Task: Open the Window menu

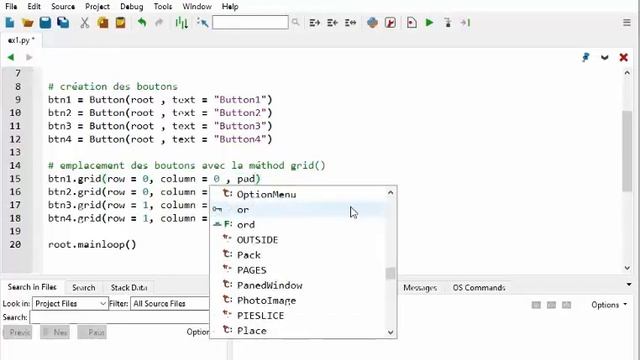Action: click(x=197, y=7)
